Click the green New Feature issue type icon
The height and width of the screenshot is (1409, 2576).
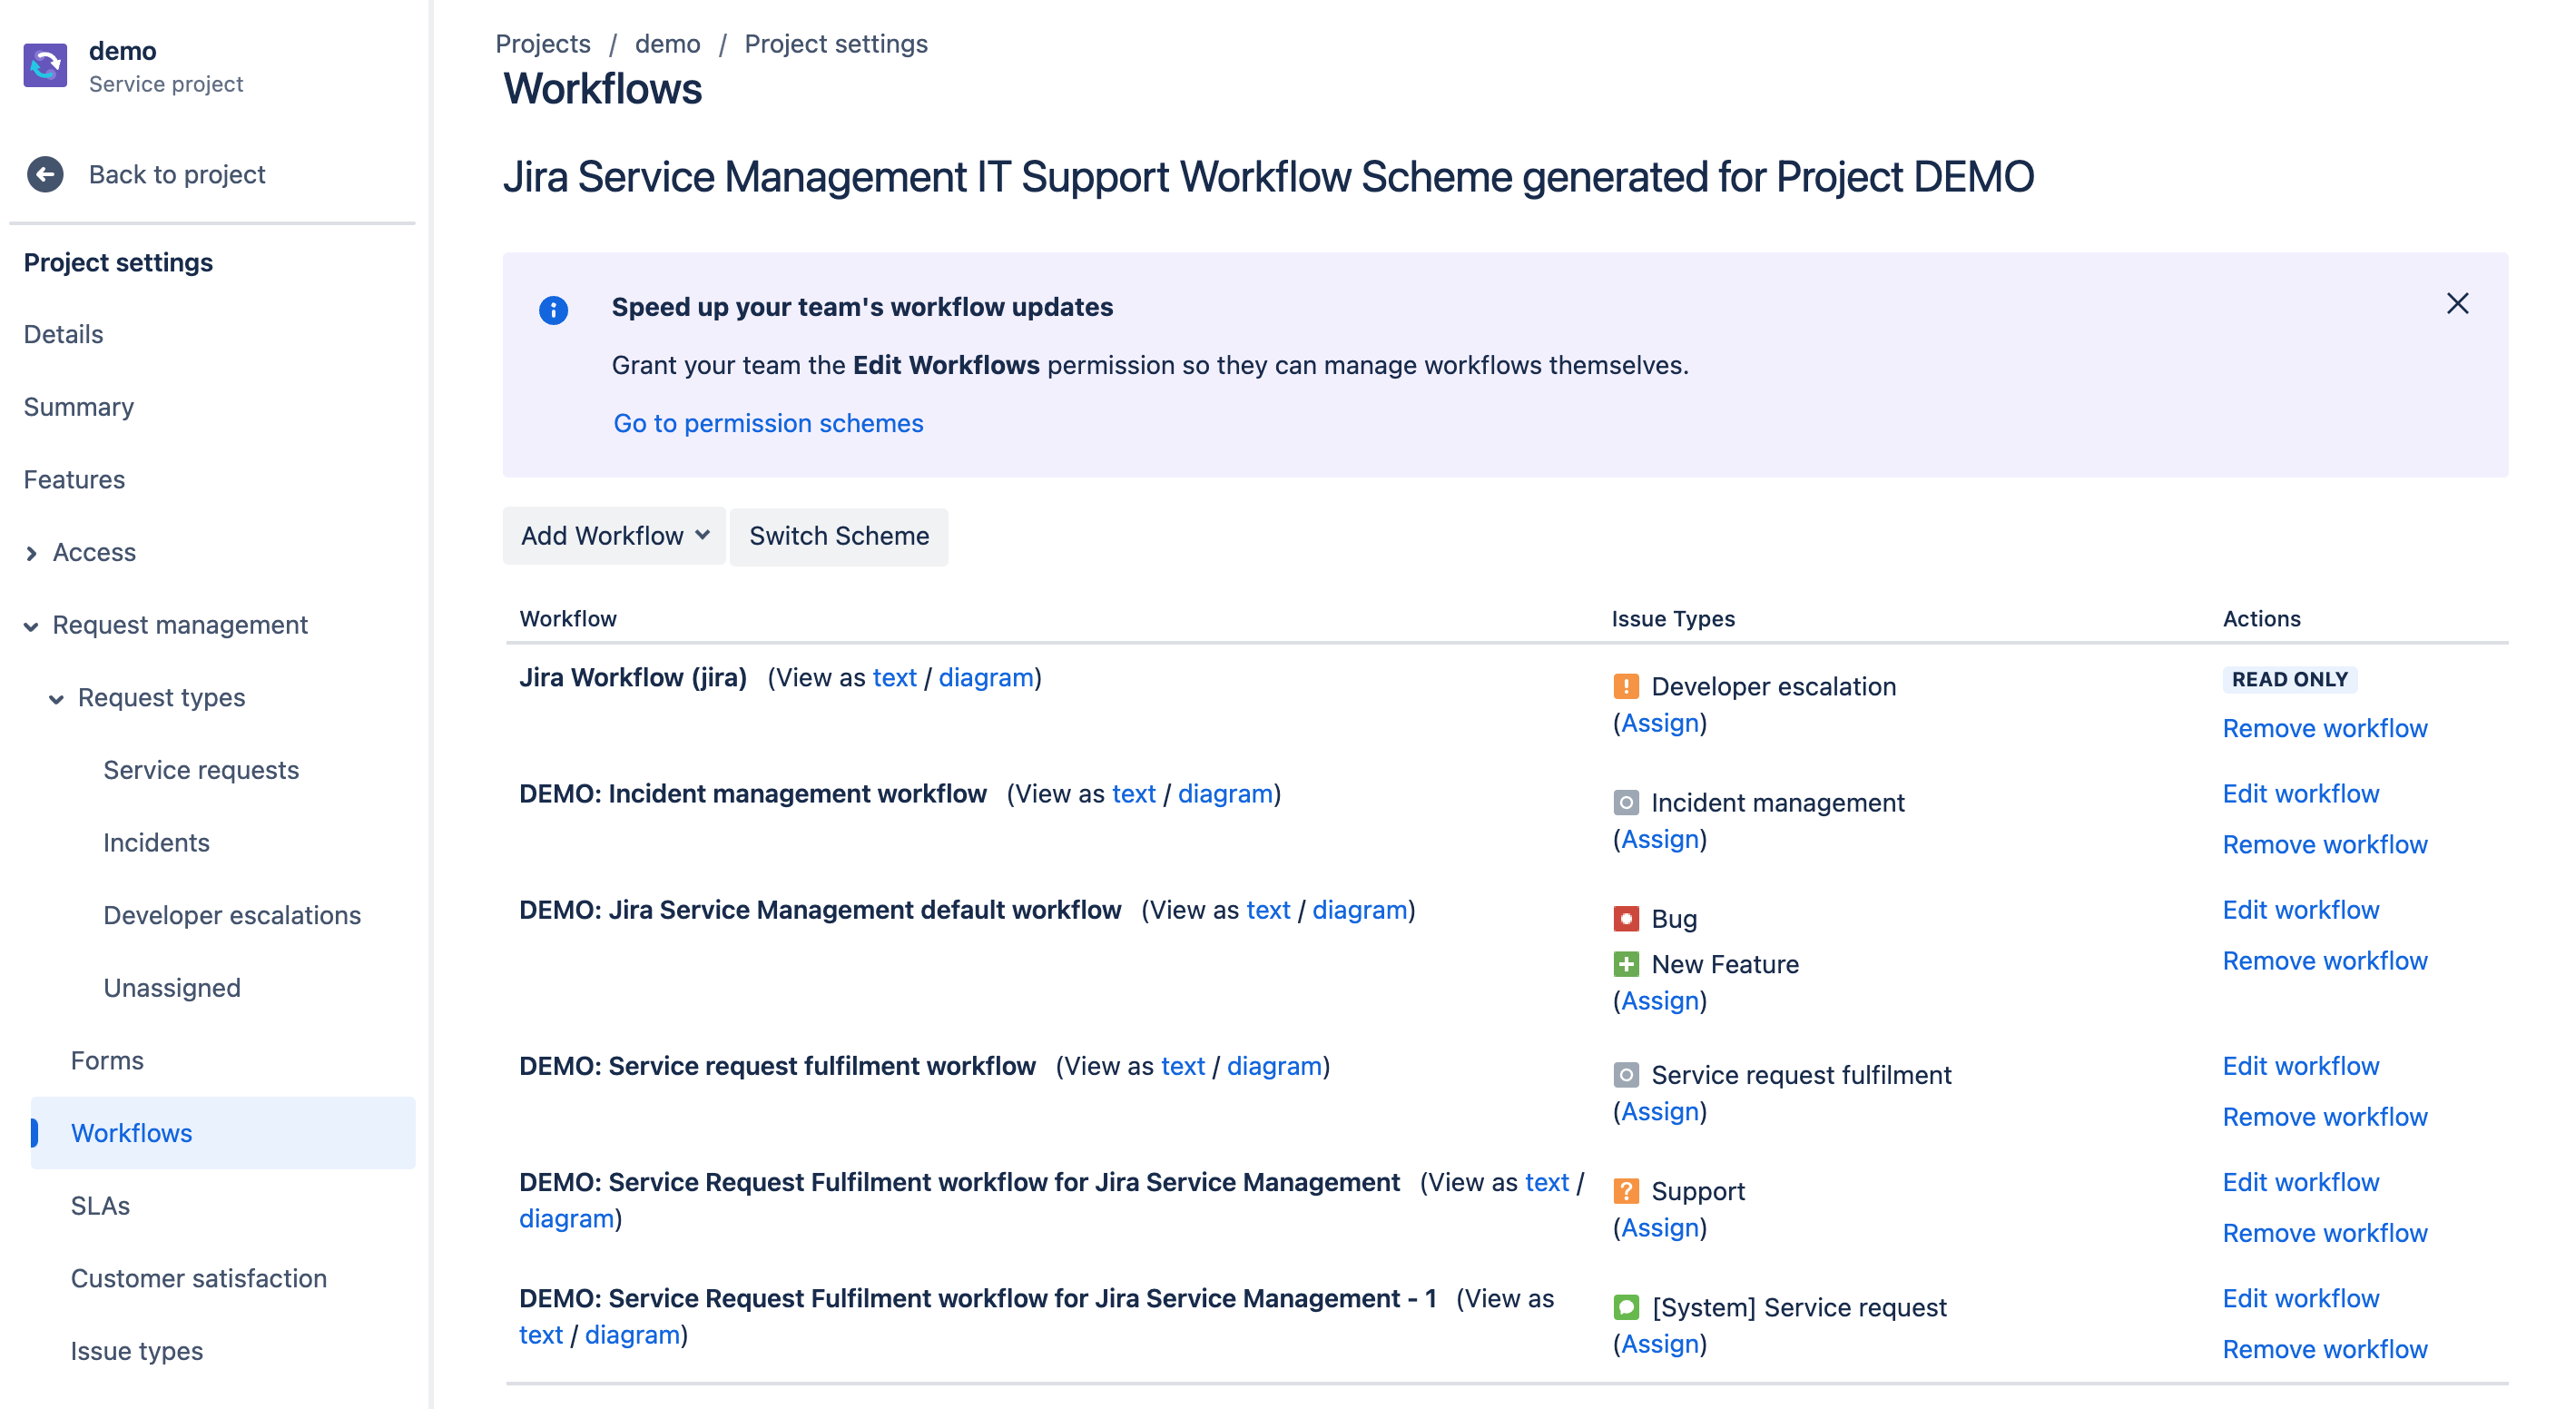pos(1626,964)
